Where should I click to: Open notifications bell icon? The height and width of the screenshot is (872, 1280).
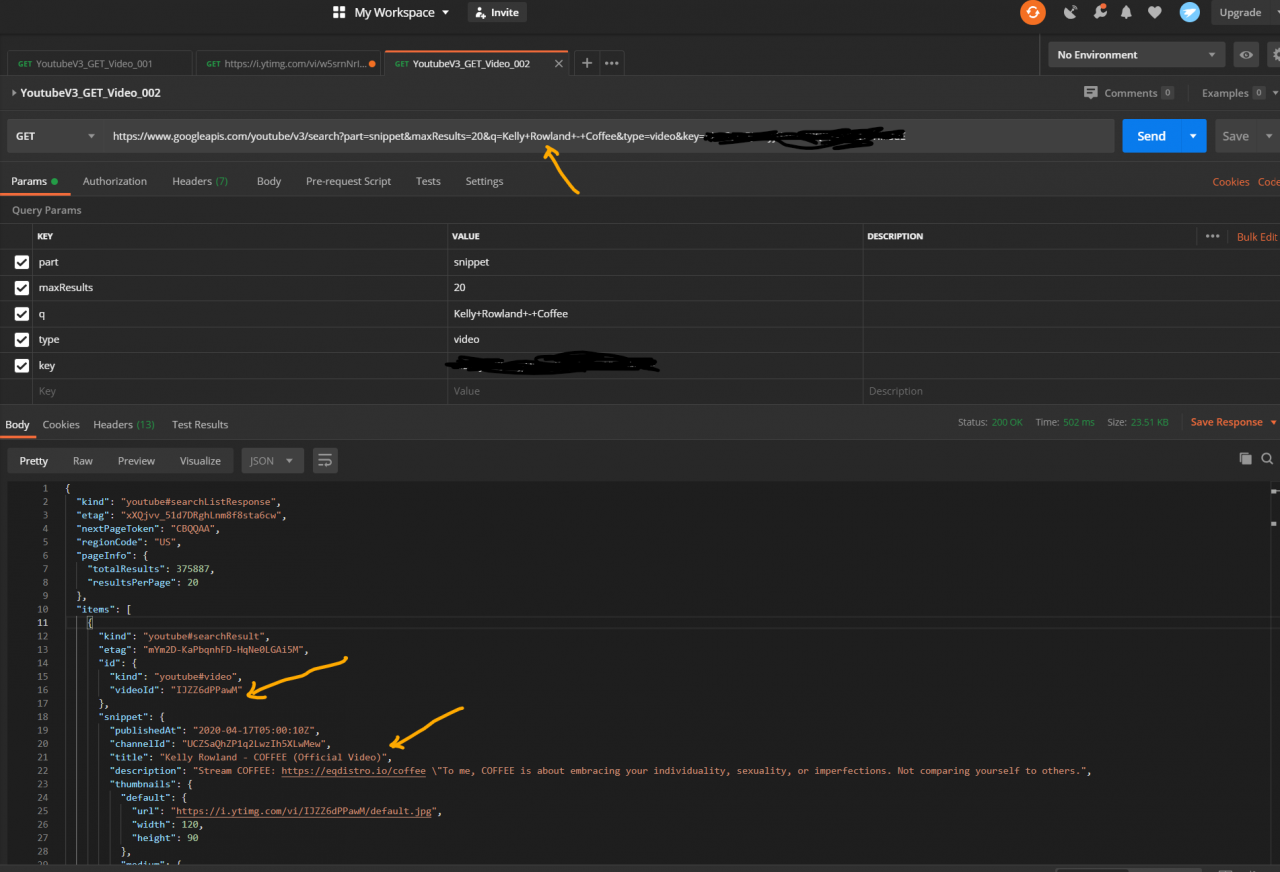[x=1127, y=12]
